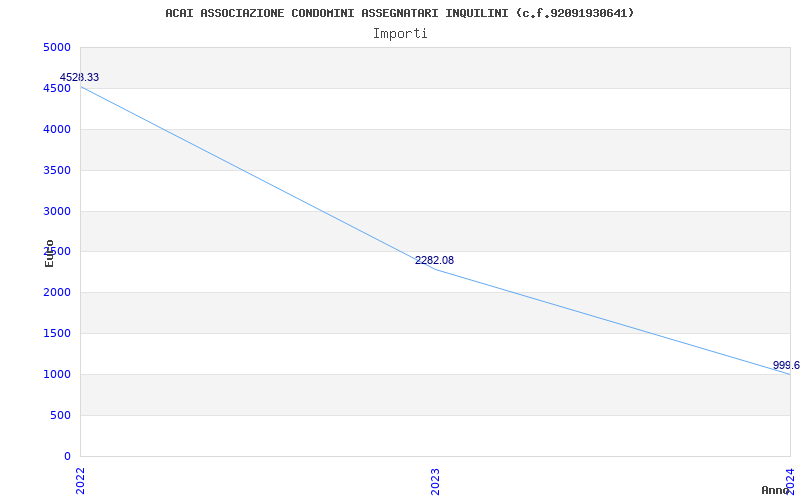Click the y-axis value 3500
The width and height of the screenshot is (800, 500).
57,170
